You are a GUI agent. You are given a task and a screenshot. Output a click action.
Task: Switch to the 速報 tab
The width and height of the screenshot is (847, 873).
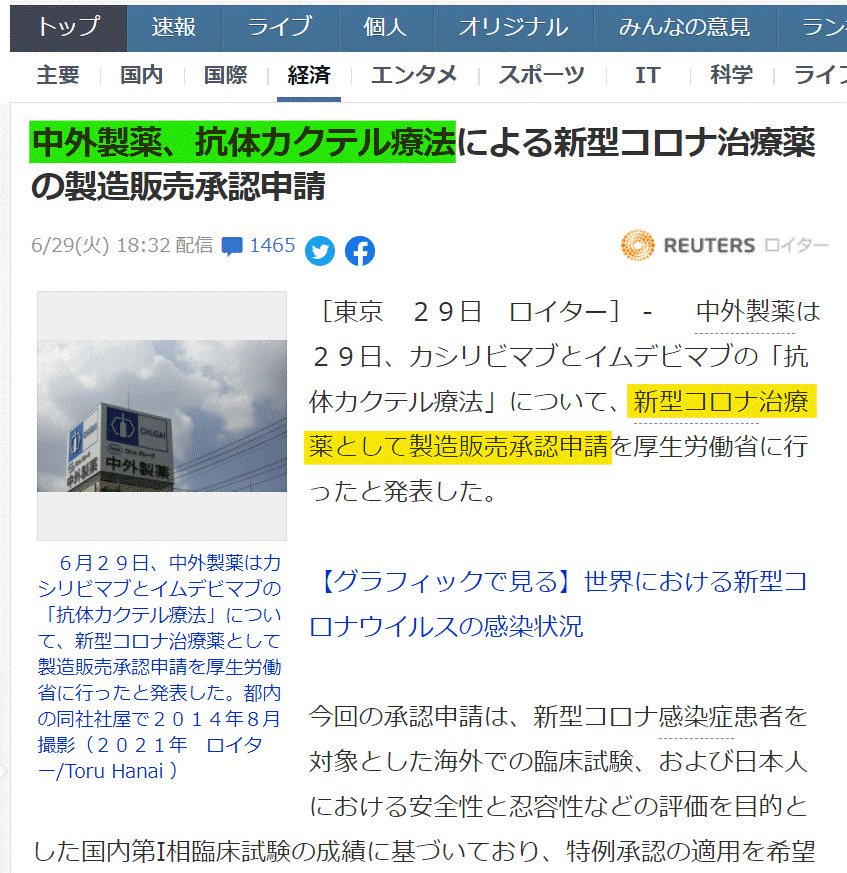[173, 28]
